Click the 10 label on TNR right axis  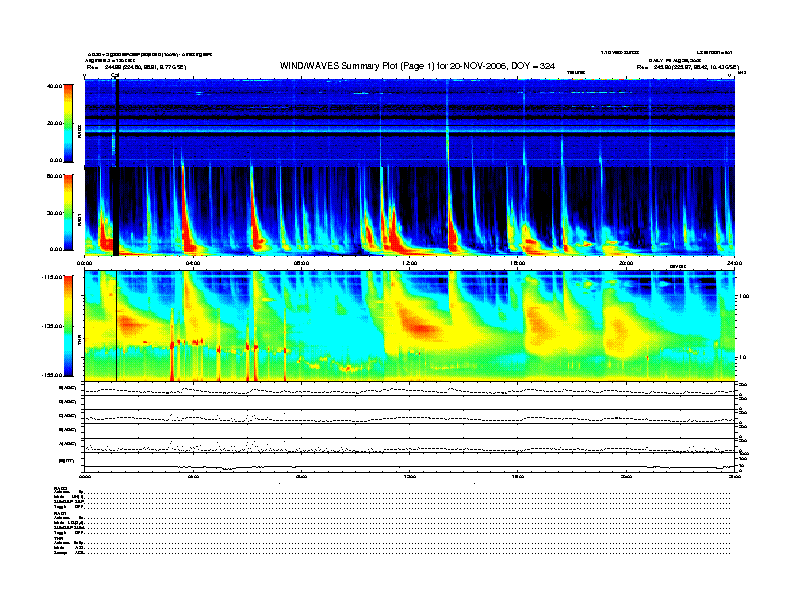tap(742, 357)
